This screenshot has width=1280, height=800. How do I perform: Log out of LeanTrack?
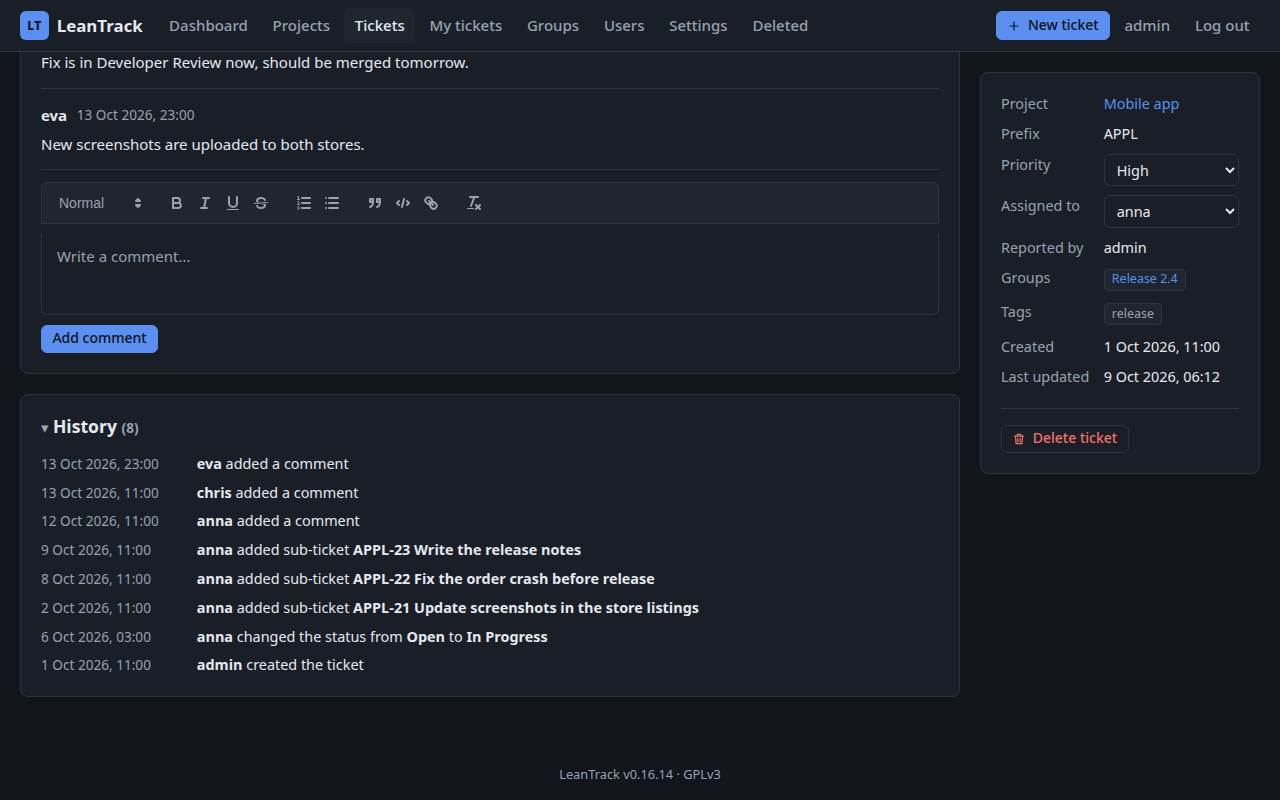point(1222,26)
